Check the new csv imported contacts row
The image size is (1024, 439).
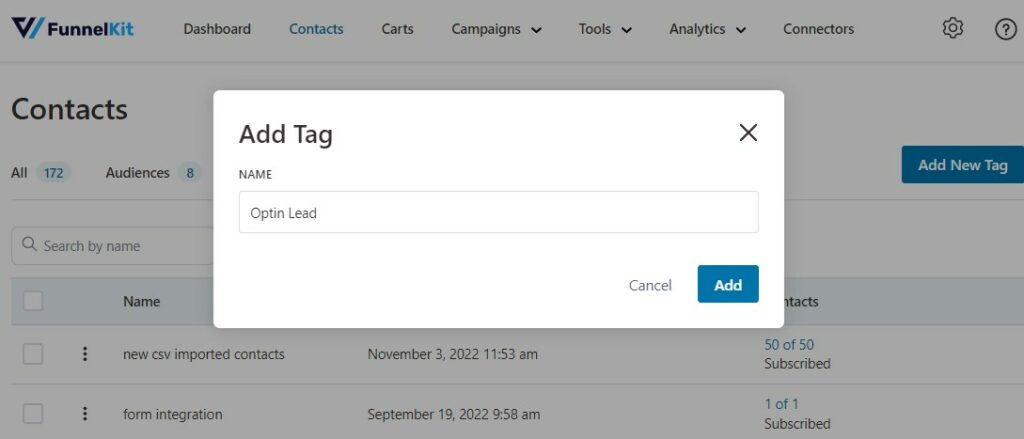tap(33, 354)
